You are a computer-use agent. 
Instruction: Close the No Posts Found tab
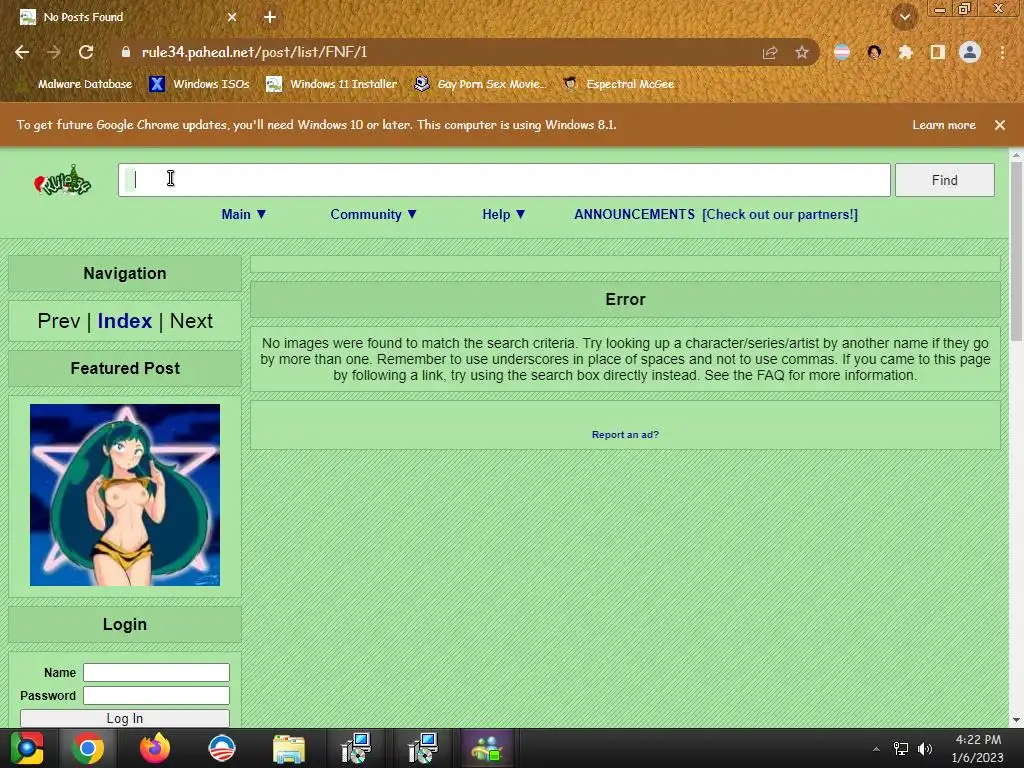(232, 17)
